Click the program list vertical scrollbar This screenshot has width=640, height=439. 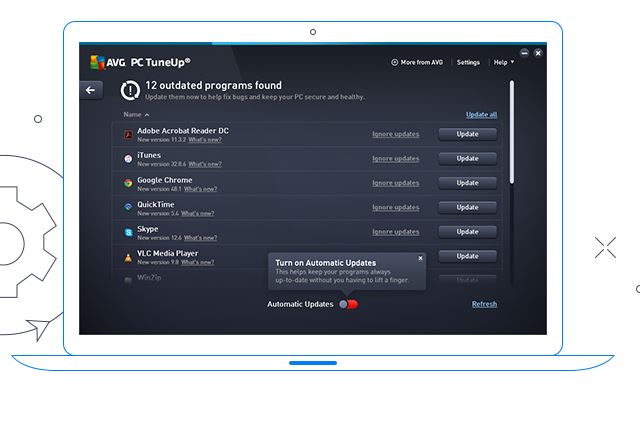click(512, 132)
